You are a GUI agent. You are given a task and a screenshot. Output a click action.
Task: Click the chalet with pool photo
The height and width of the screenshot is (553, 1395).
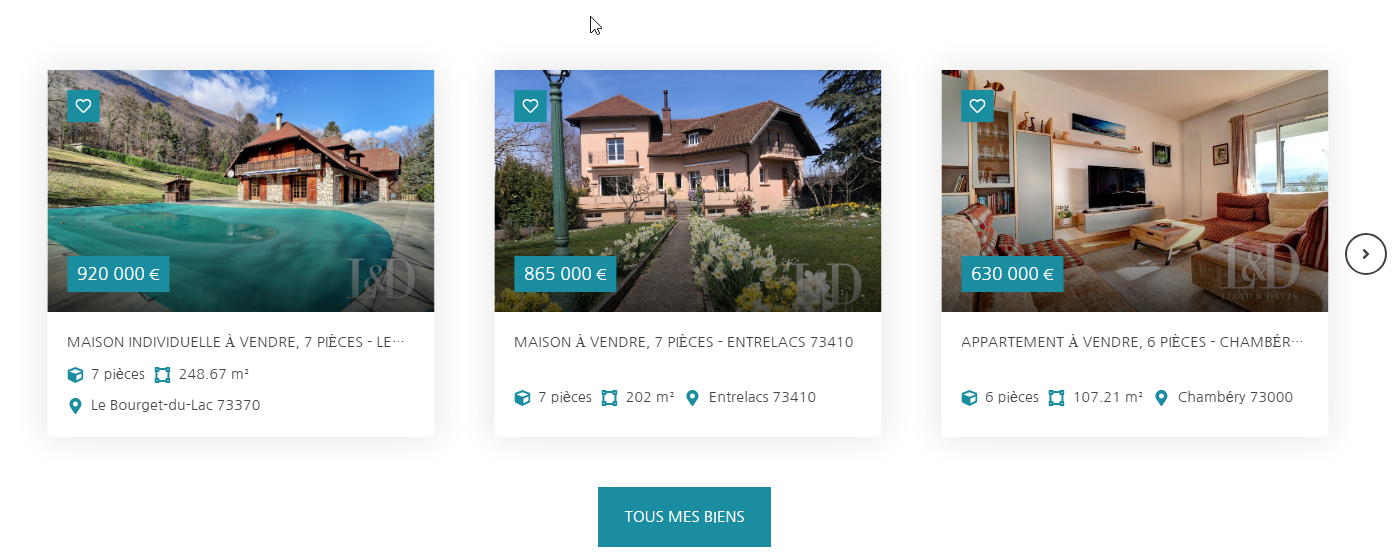[241, 191]
